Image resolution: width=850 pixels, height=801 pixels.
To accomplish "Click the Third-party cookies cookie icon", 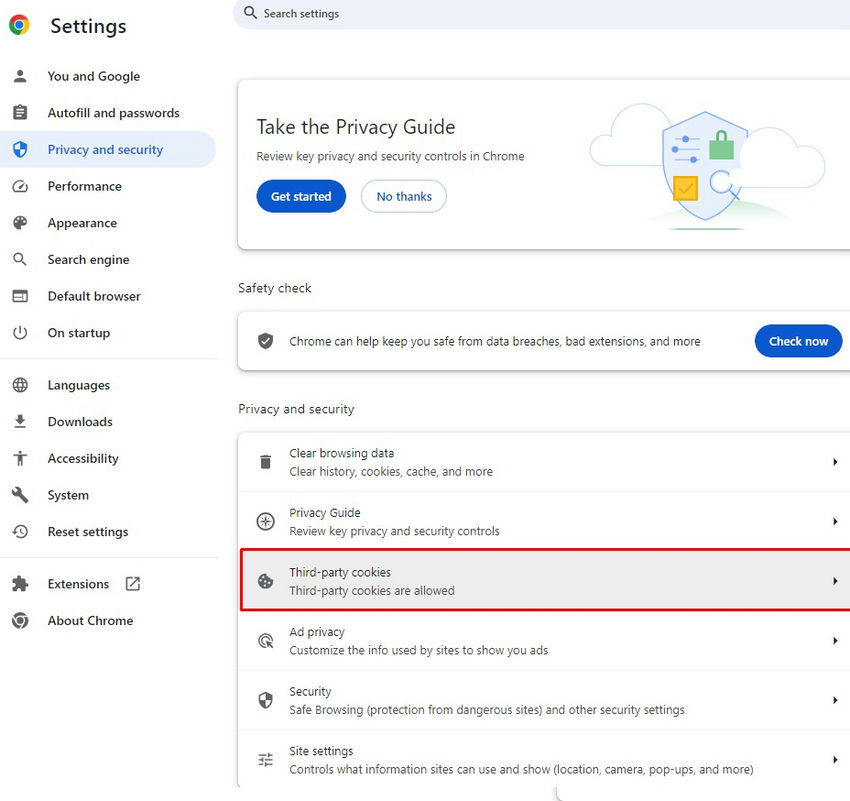I will tap(265, 581).
